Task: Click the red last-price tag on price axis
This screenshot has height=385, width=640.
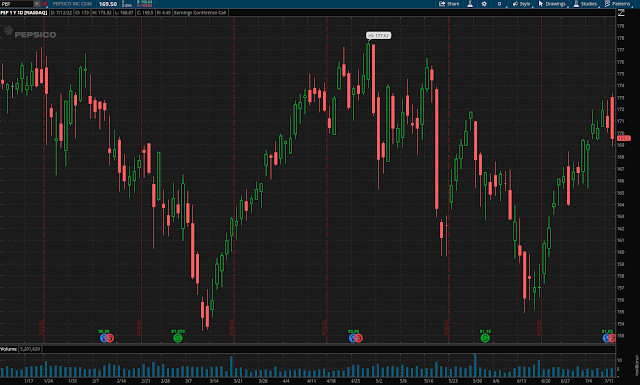Action: pos(624,138)
